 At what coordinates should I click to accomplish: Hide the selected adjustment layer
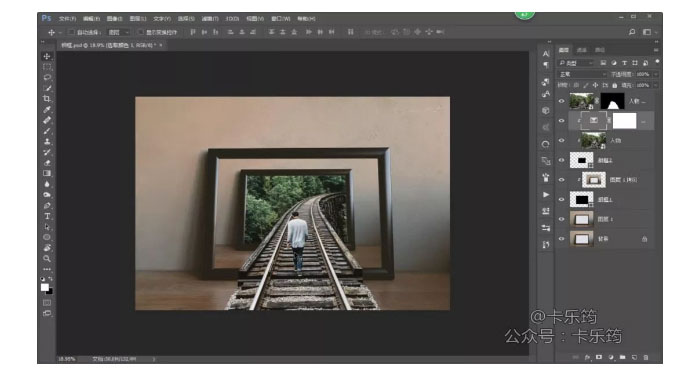click(562, 121)
